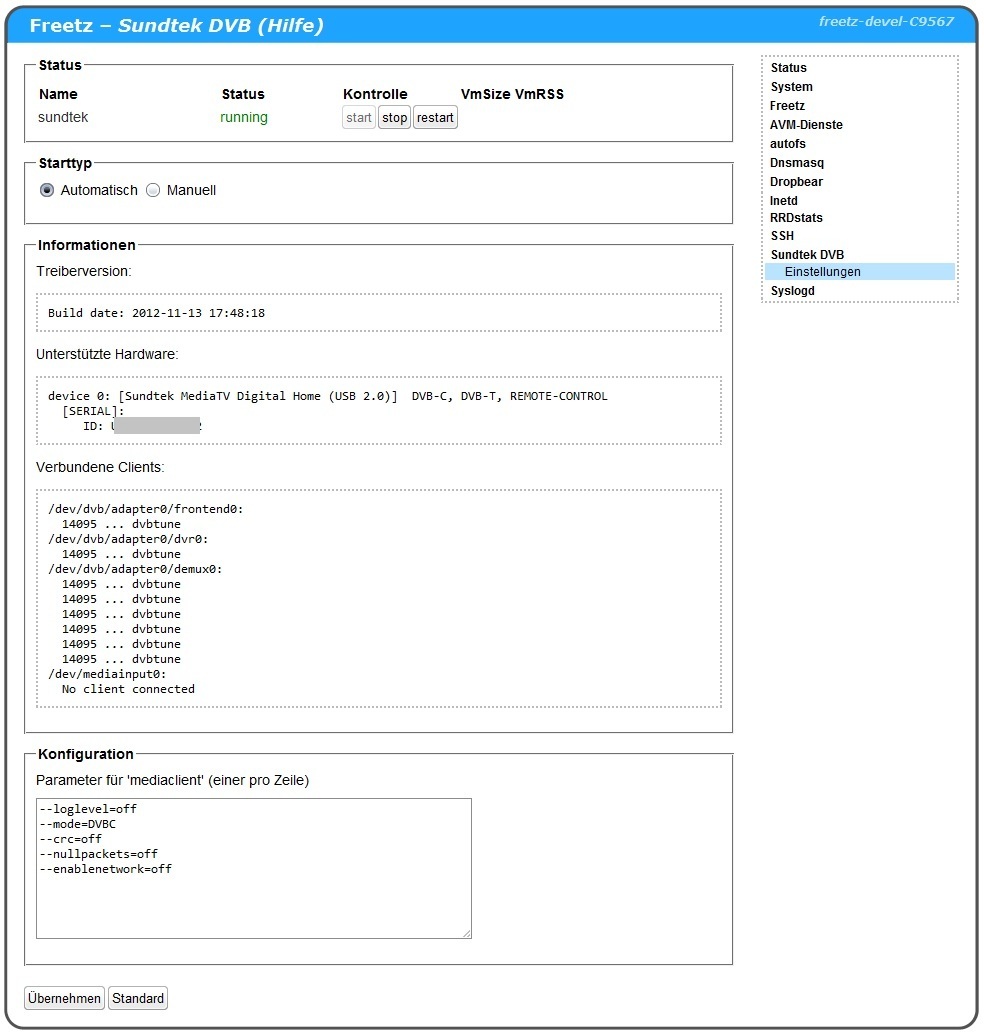984x1035 pixels.
Task: Open the Syslogd sidebar entry
Action: [x=792, y=291]
